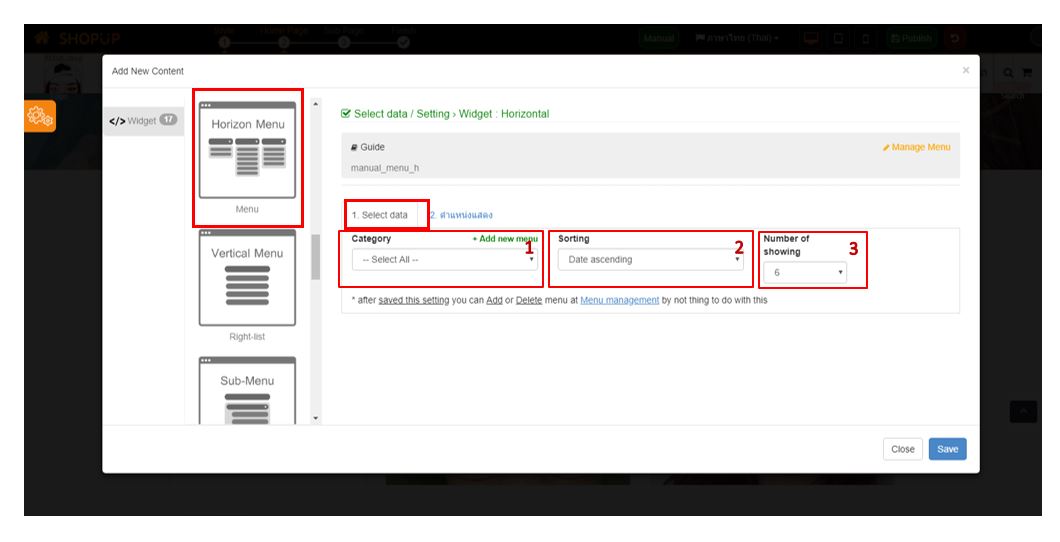This screenshot has height=542, width=1060.
Task: Click the orange settings gears icon
Action: tap(40, 116)
